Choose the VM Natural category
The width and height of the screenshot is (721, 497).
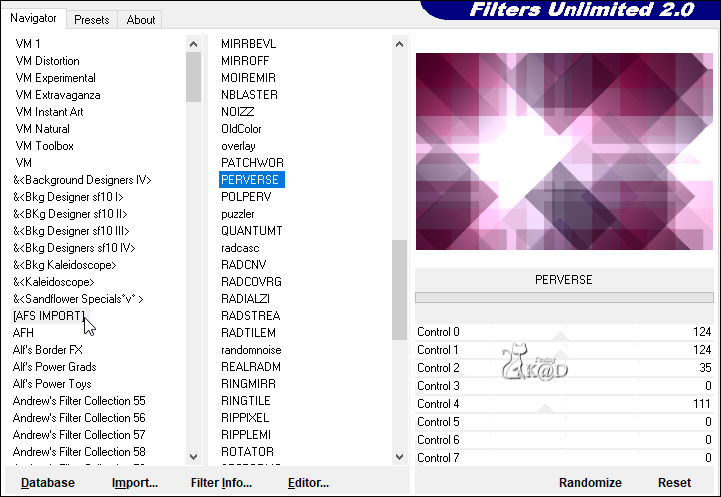42,129
